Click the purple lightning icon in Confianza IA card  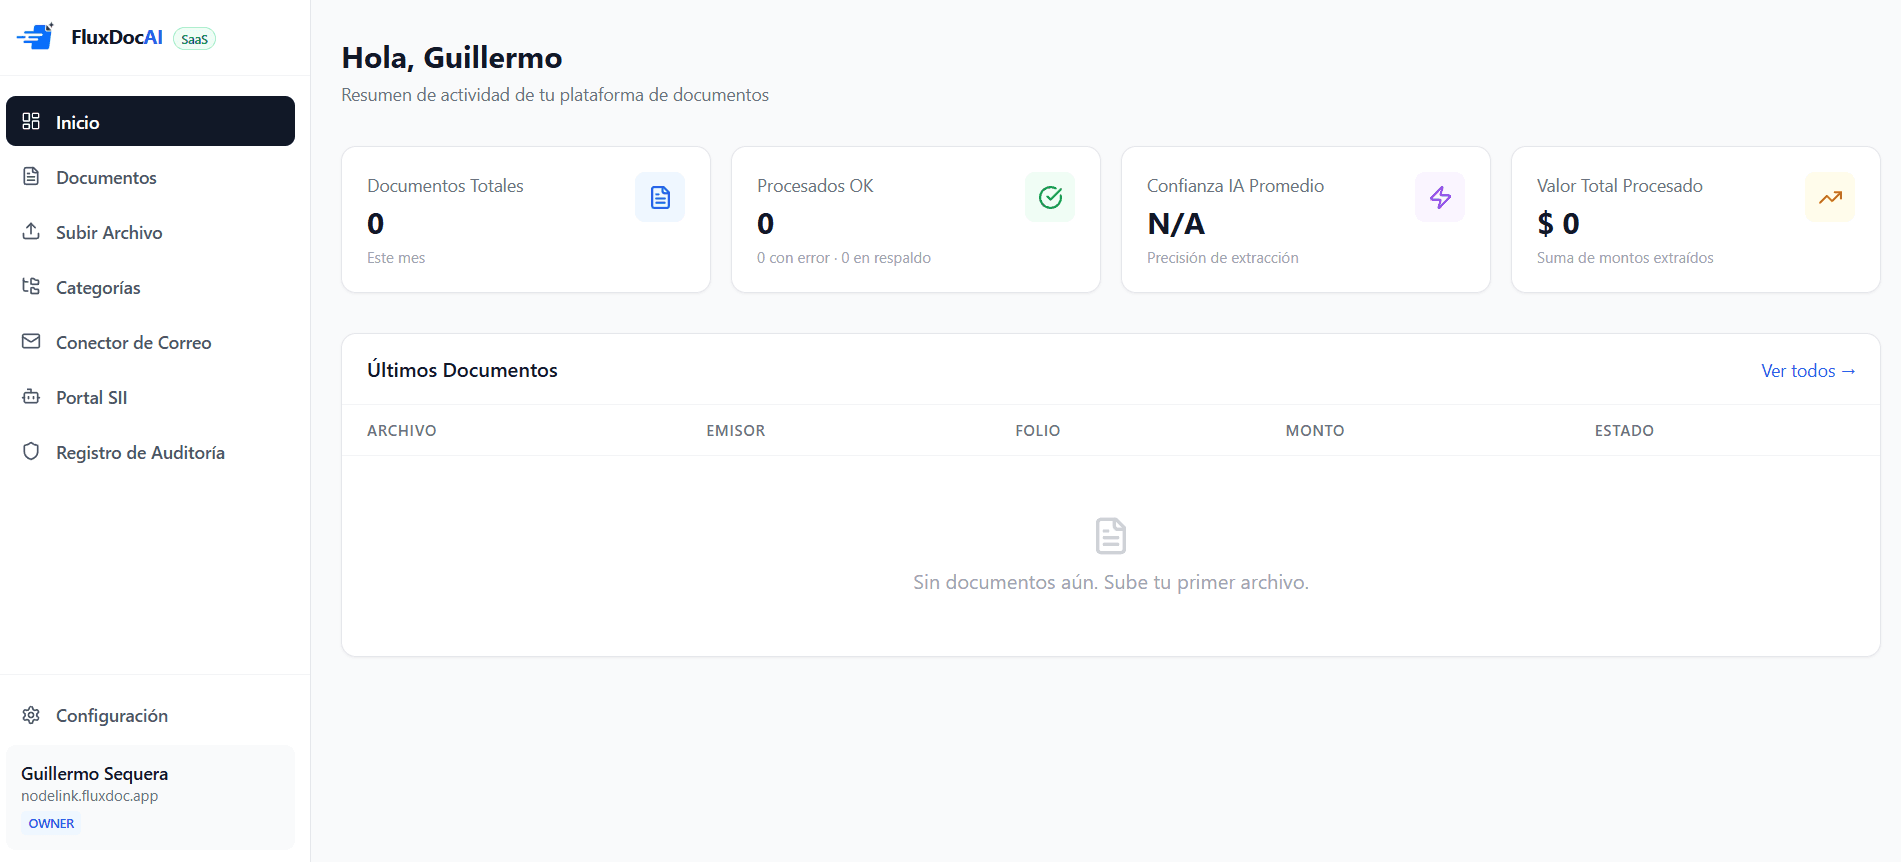coord(1440,197)
